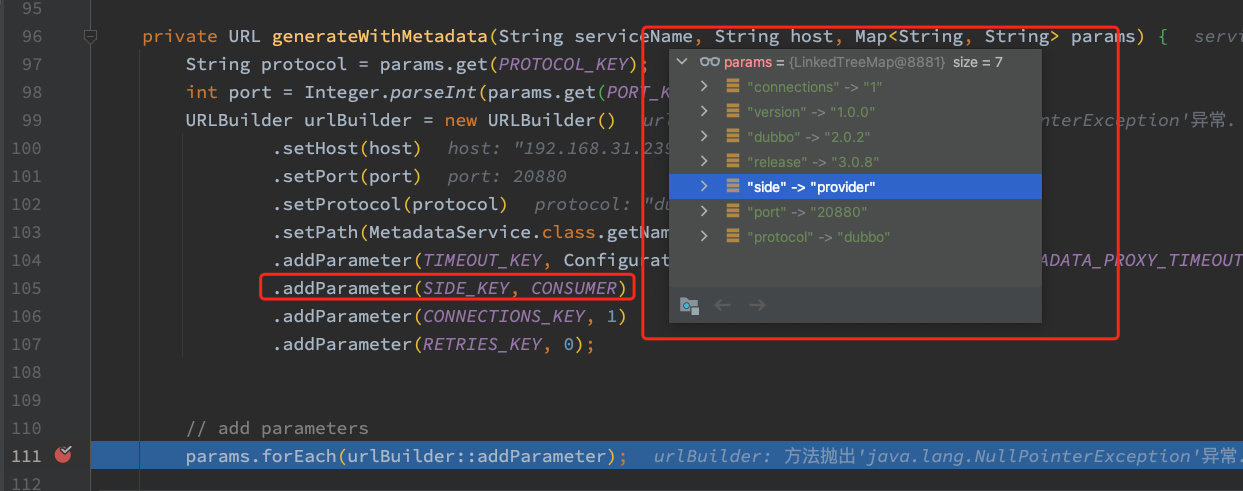Click the forward arrow in popup footer

tap(757, 304)
